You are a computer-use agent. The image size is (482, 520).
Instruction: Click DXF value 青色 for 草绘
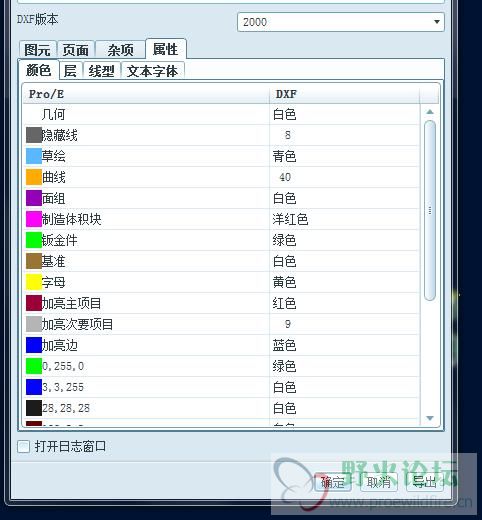coord(284,156)
